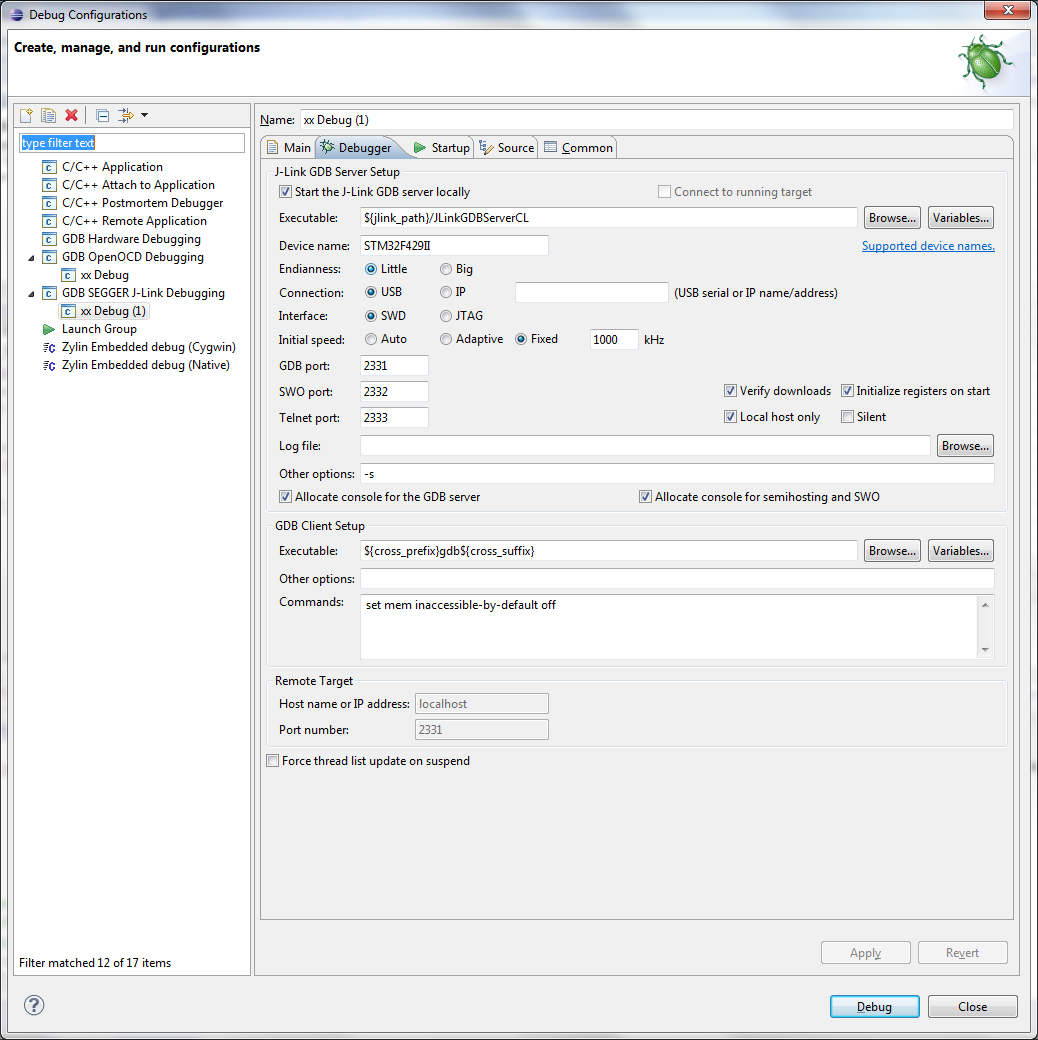
Task: Click the help question mark icon
Action: [34, 1005]
